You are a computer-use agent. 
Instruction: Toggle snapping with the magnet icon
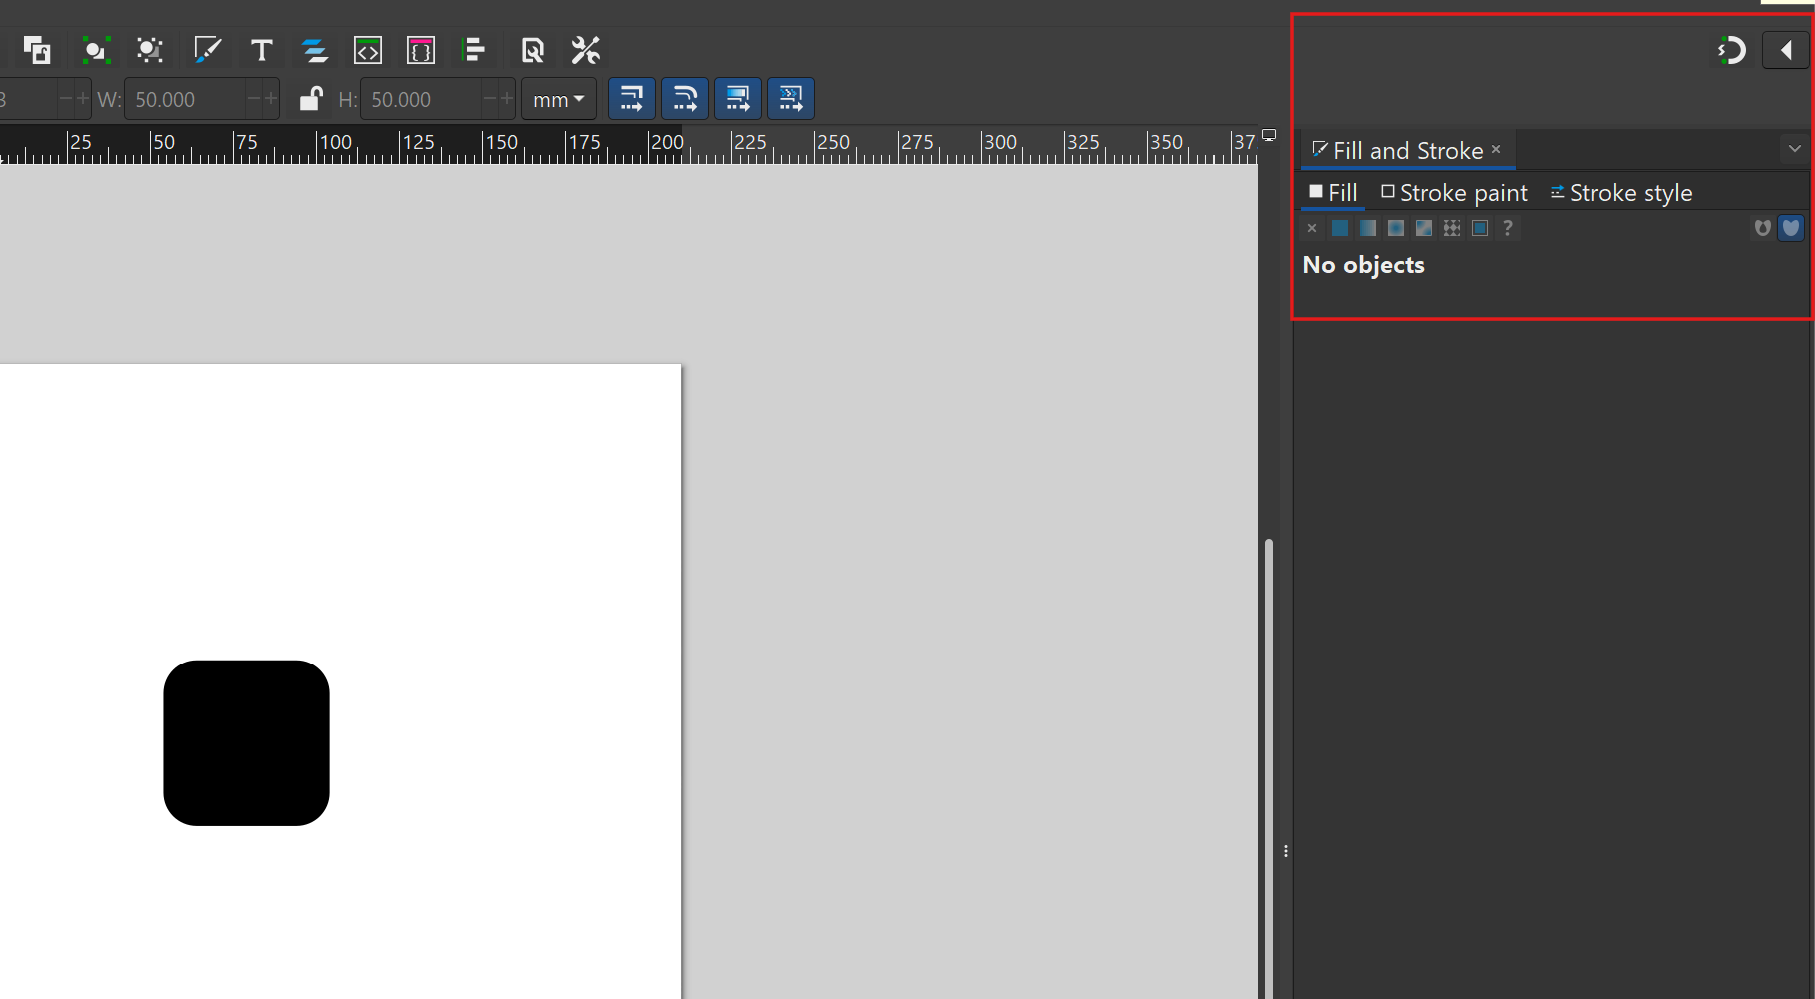(x=1731, y=50)
